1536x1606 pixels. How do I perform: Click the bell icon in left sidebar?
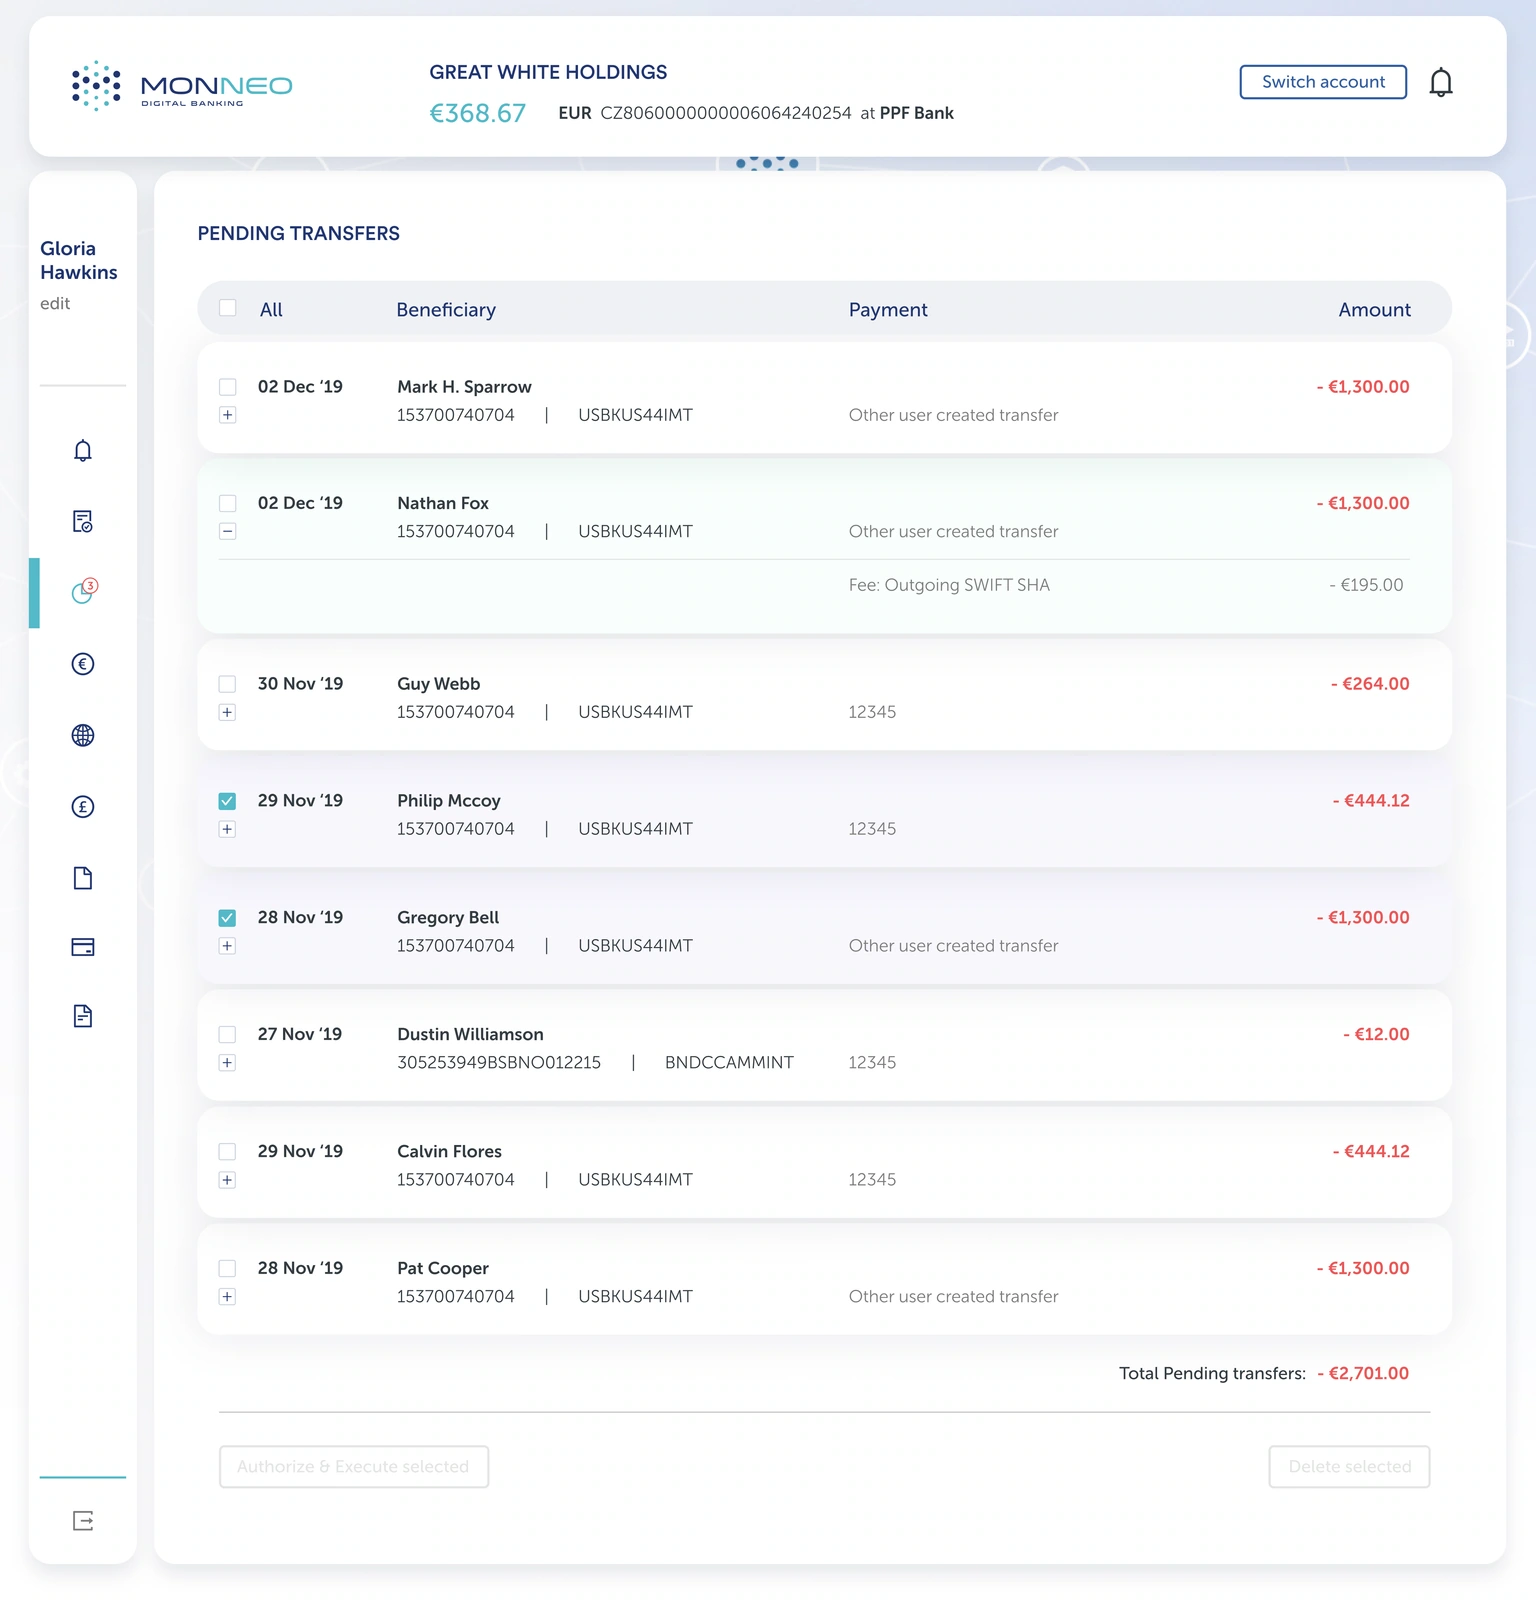(83, 451)
